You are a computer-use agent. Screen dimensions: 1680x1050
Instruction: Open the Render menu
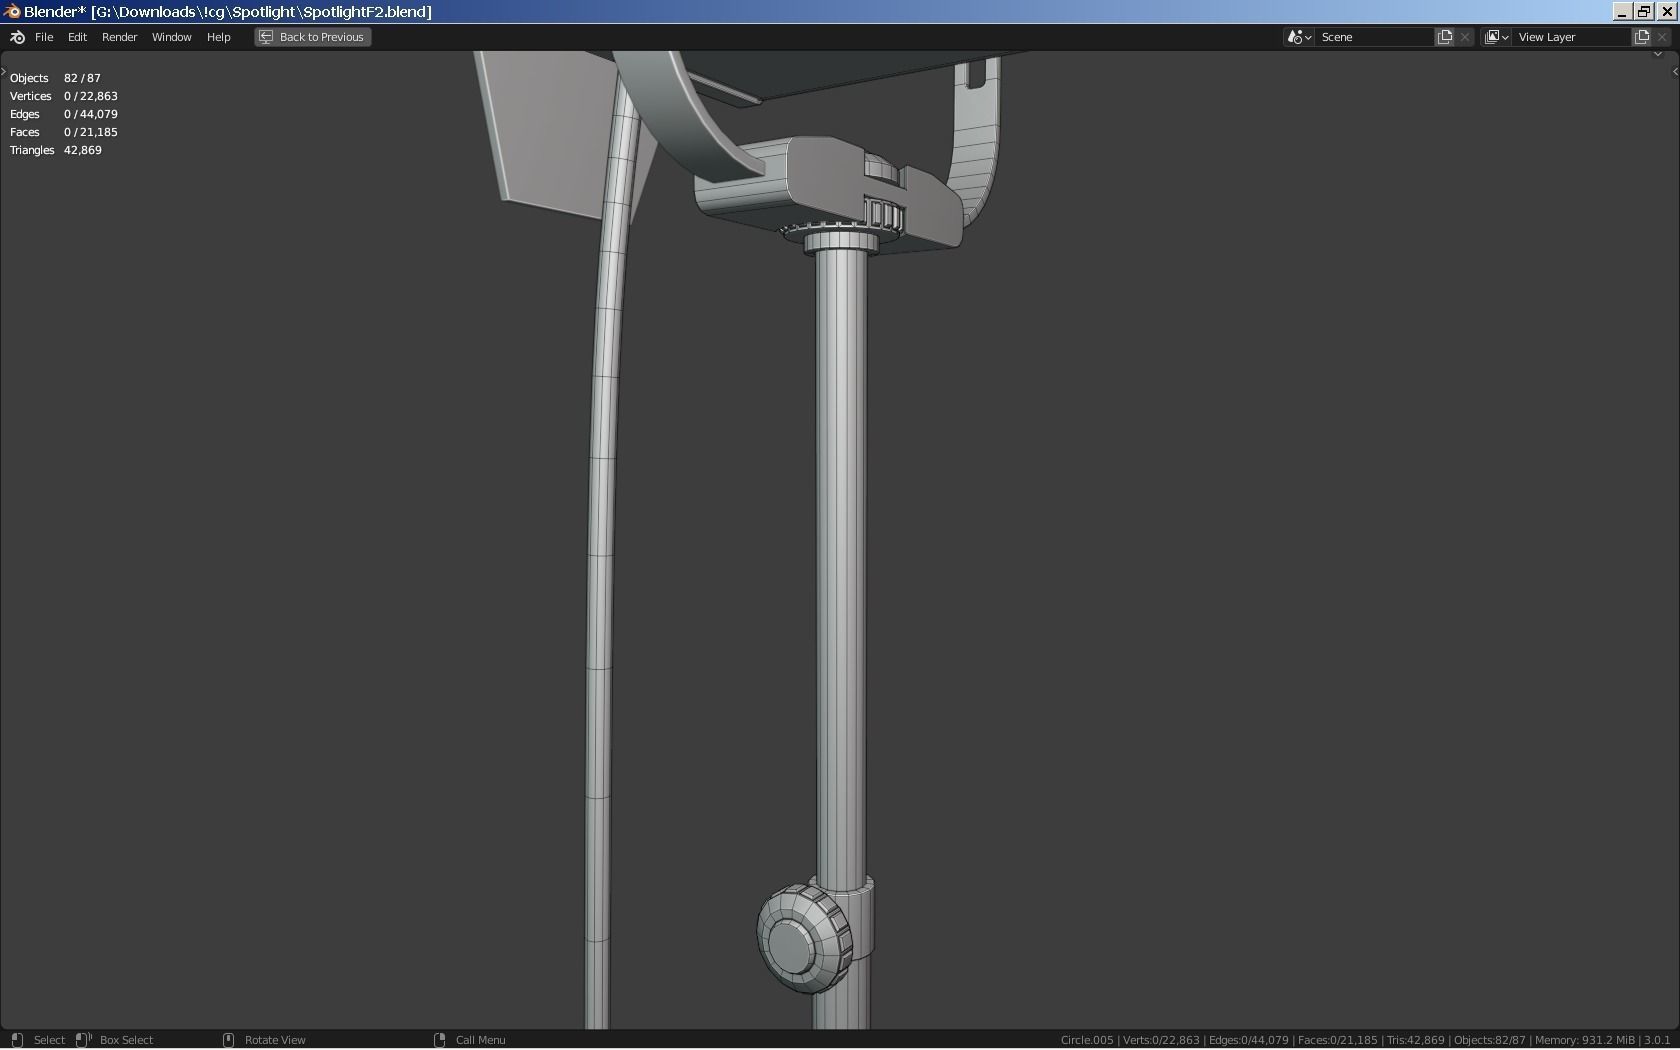point(119,37)
